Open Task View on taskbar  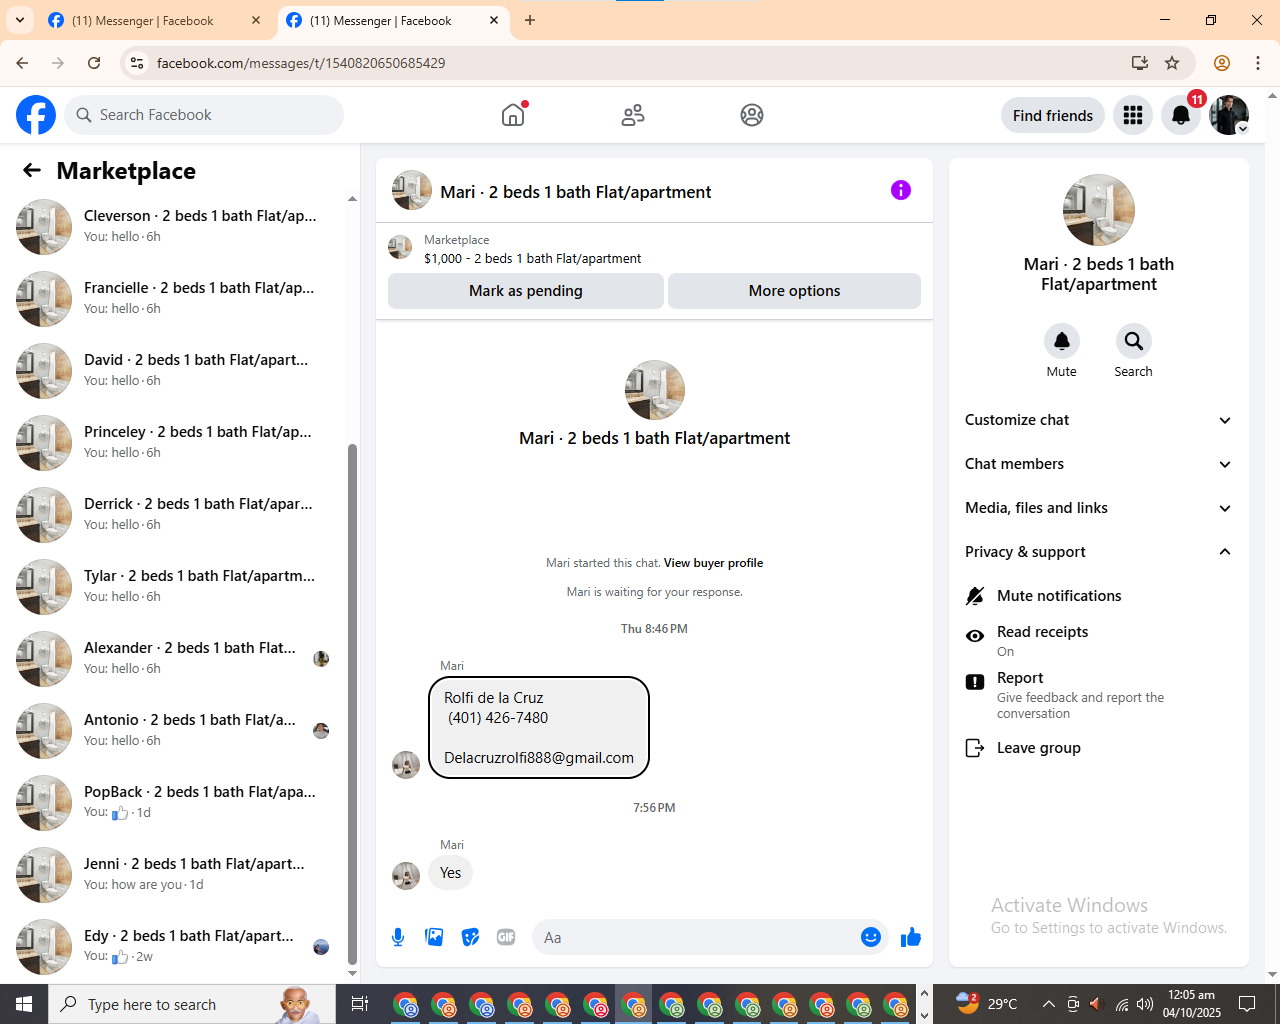point(360,1004)
